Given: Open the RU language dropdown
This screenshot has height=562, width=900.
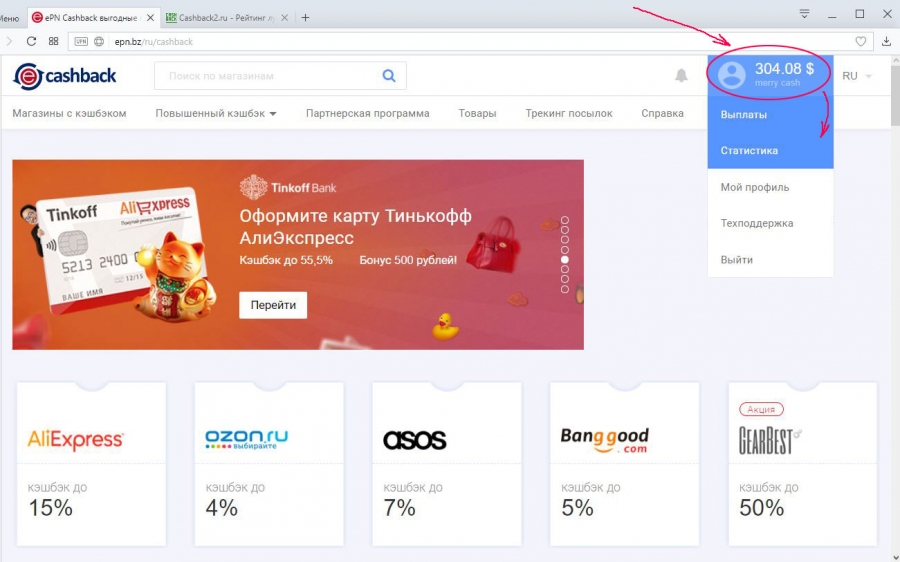Looking at the screenshot, I should (856, 76).
